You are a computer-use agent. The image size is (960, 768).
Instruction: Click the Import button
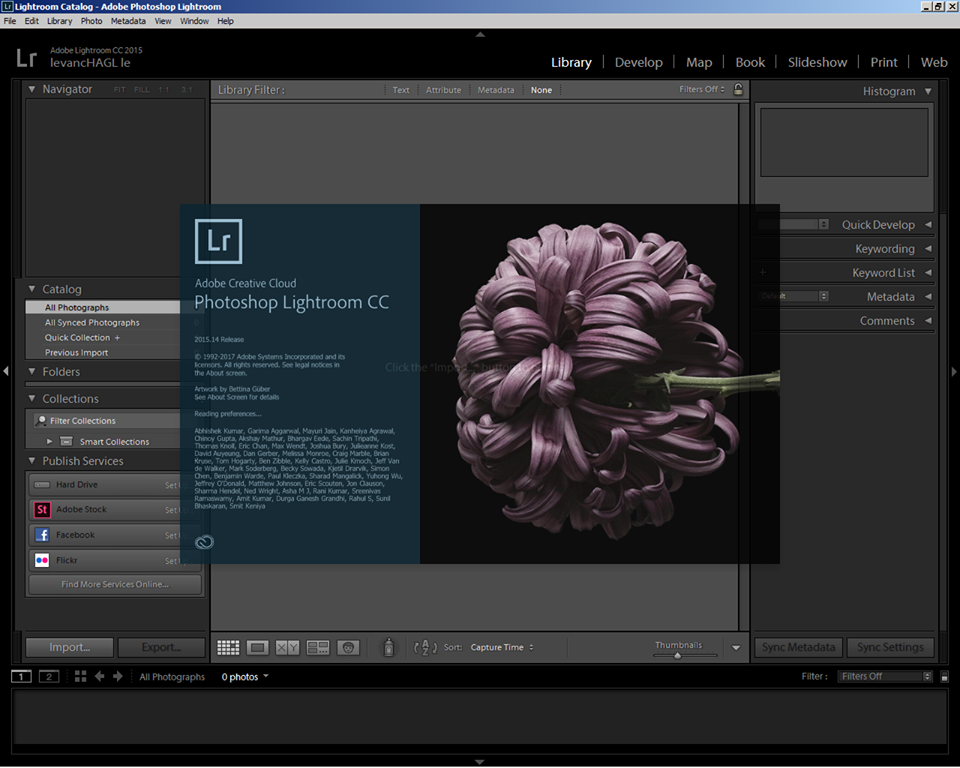pyautogui.click(x=70, y=647)
